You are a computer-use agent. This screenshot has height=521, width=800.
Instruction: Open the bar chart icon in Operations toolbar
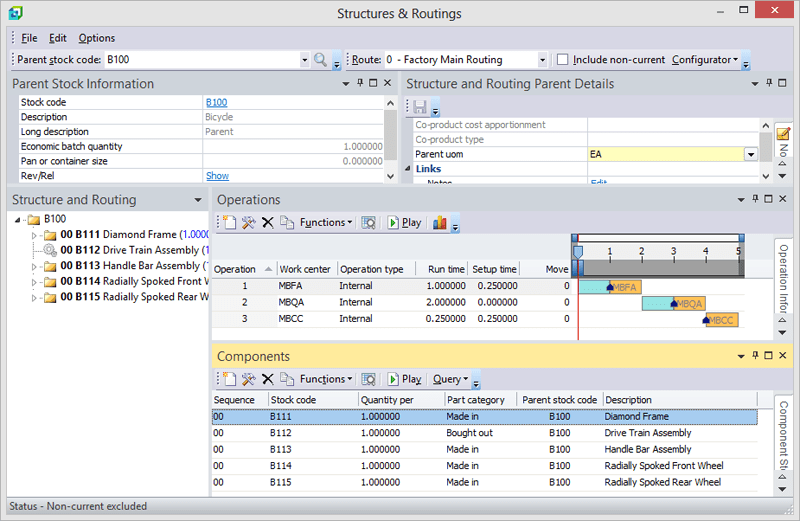click(439, 223)
